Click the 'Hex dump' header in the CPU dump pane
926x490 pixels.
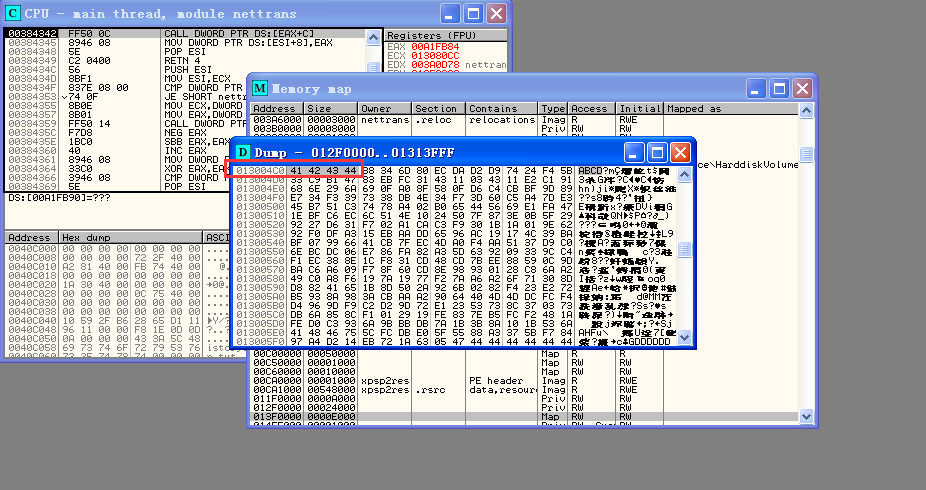tap(131, 237)
